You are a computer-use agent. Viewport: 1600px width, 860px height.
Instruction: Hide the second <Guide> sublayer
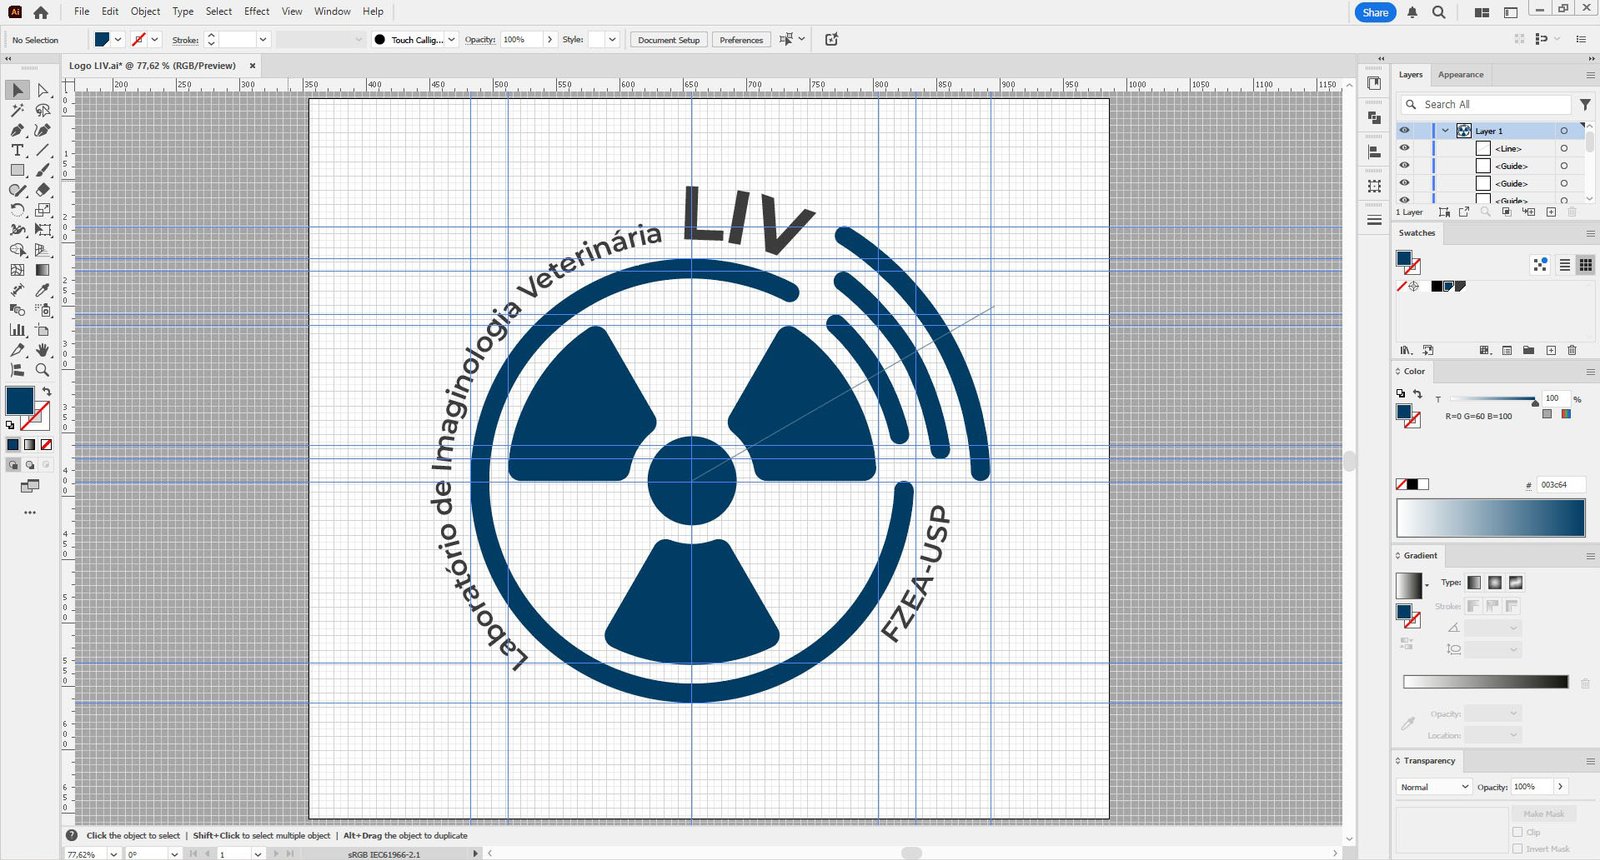click(1404, 183)
